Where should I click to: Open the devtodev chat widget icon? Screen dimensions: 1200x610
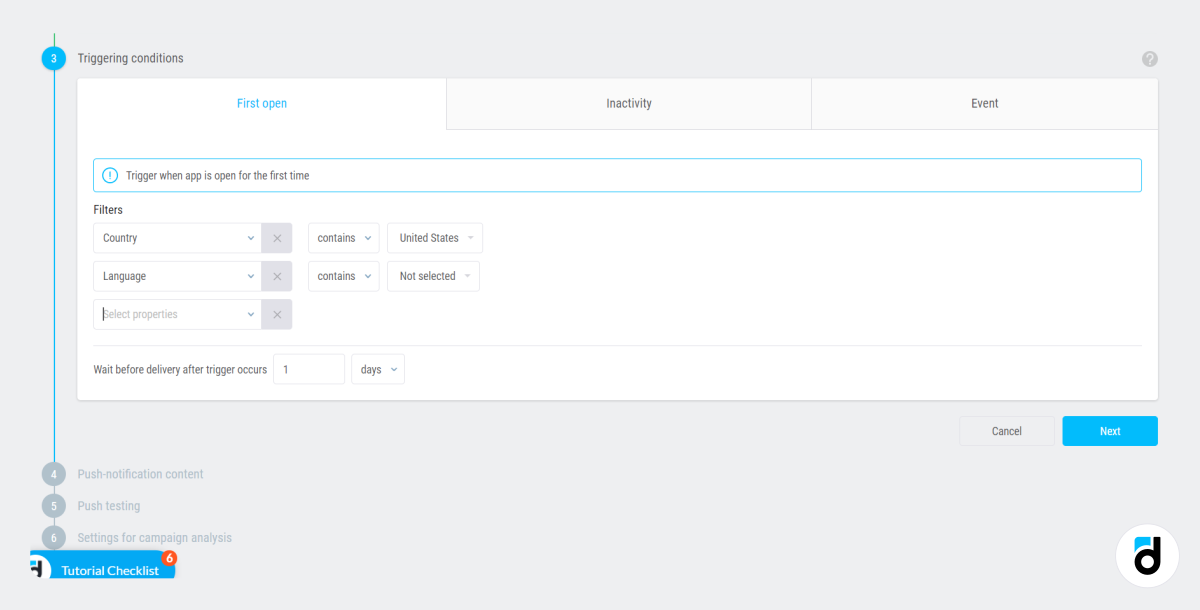click(x=1147, y=555)
